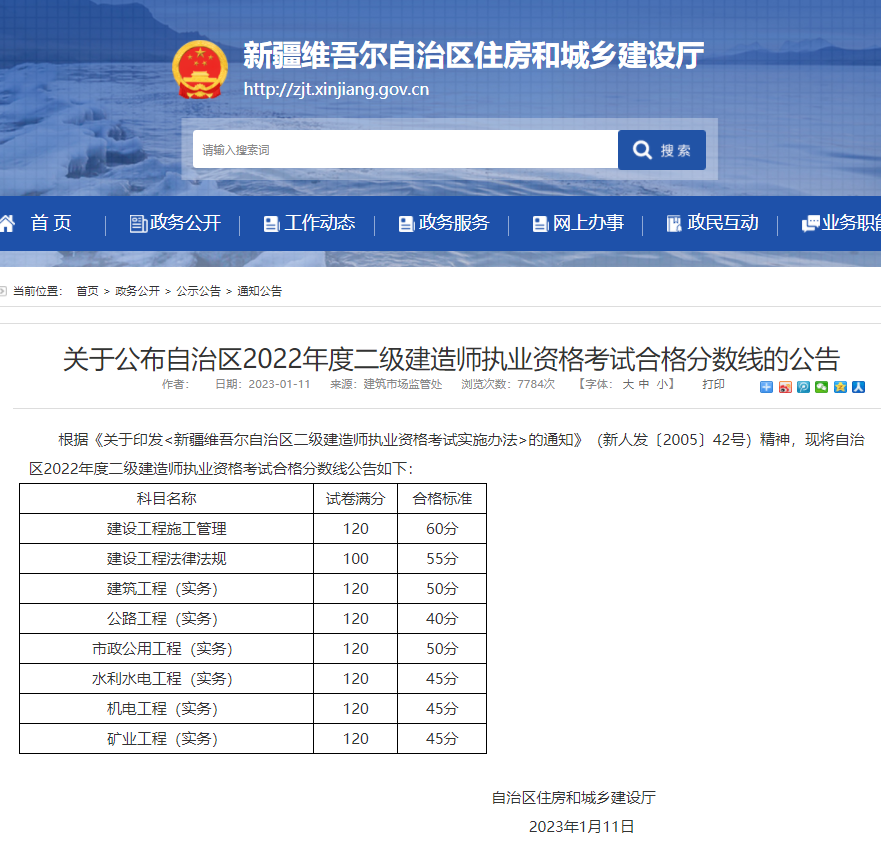The height and width of the screenshot is (844, 881).
Task: Click the blue plus share icon
Action: coord(766,387)
